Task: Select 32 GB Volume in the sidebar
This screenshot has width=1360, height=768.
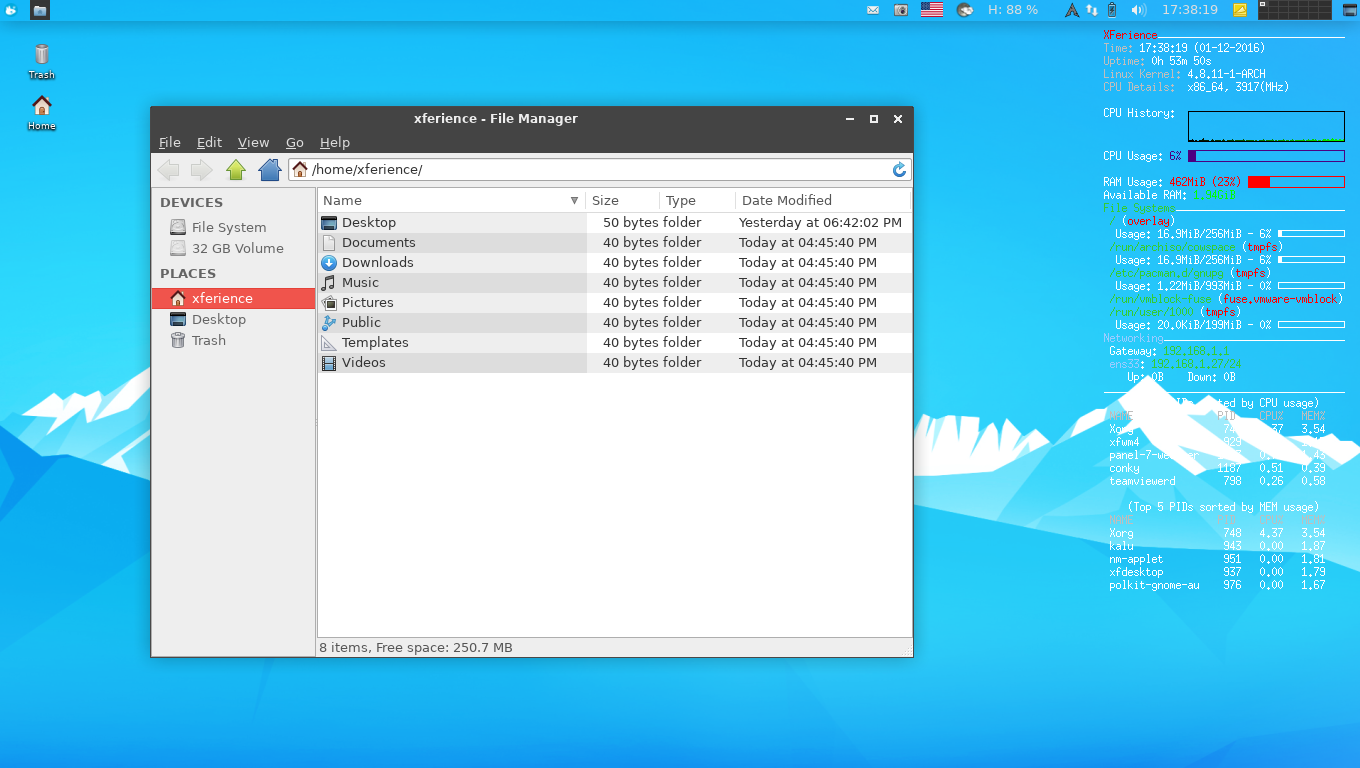Action: tap(237, 248)
